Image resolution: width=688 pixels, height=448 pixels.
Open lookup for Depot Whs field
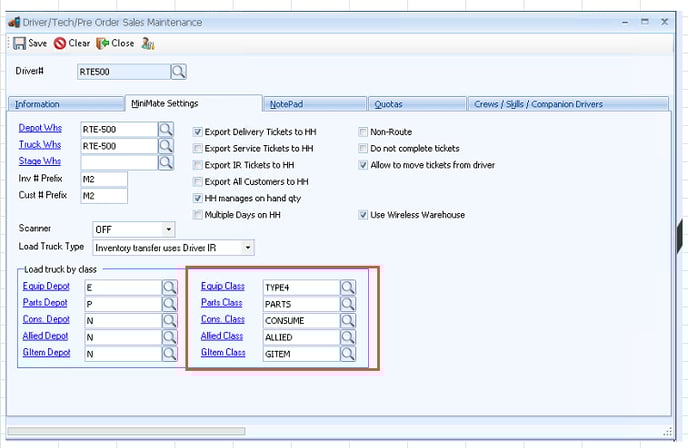[166, 129]
